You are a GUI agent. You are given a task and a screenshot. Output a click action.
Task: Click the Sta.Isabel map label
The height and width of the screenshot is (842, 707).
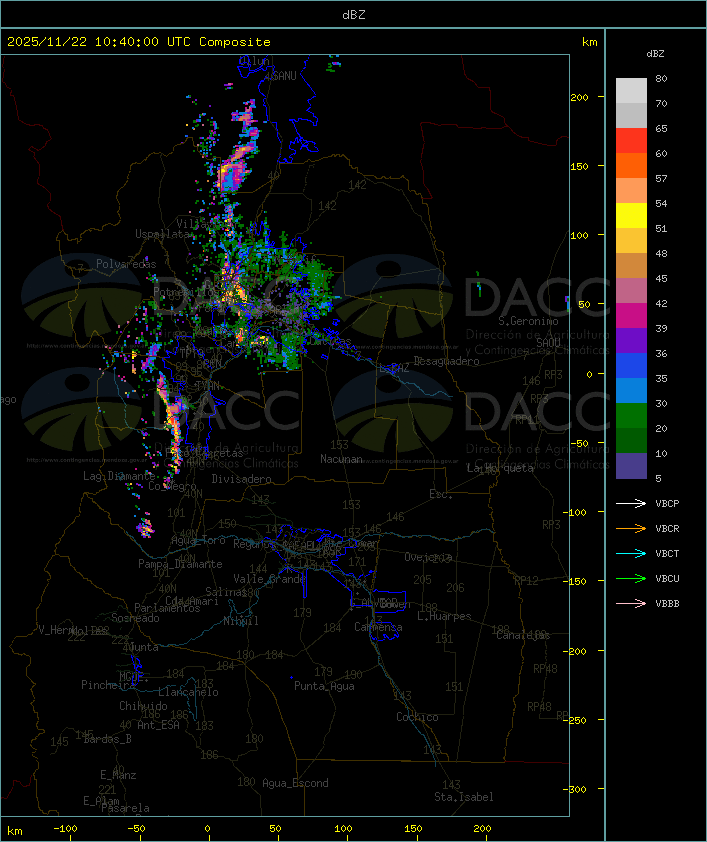click(464, 797)
